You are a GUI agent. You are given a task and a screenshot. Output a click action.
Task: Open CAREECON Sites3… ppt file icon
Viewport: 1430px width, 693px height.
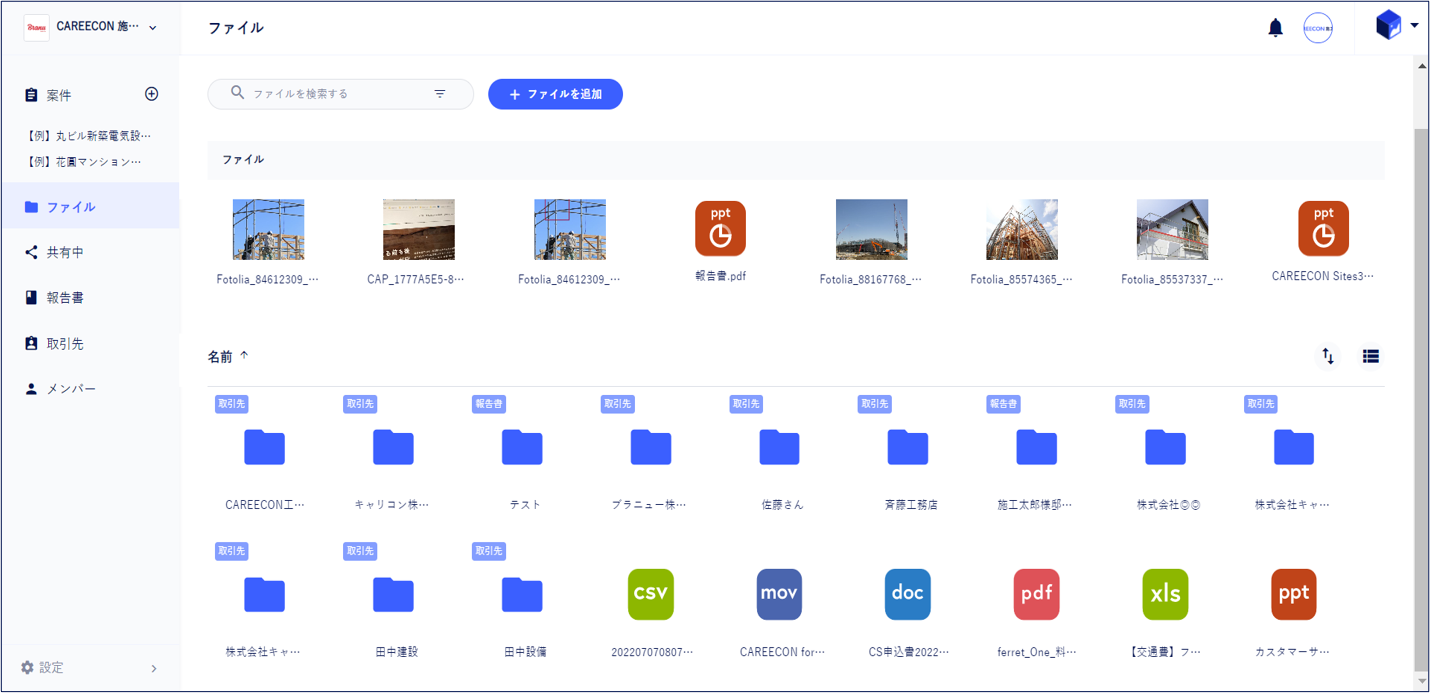pos(1323,228)
